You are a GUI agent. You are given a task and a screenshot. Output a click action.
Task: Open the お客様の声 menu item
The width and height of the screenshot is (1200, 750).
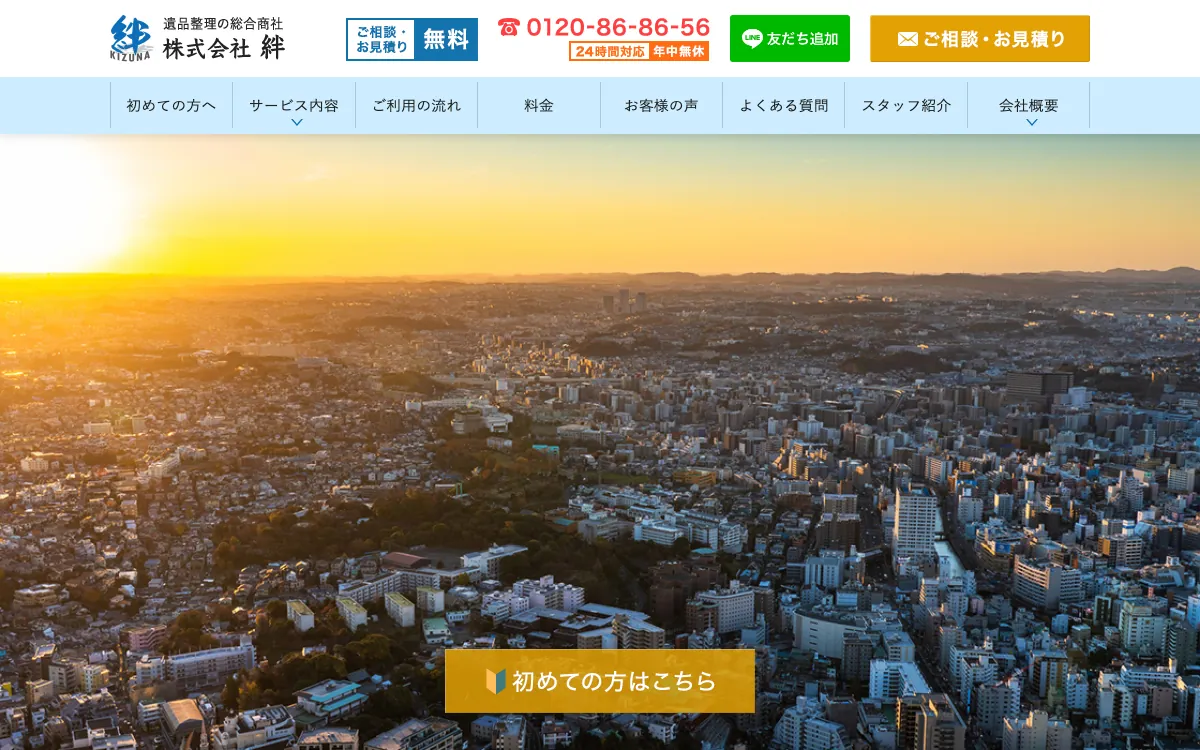pyautogui.click(x=661, y=105)
